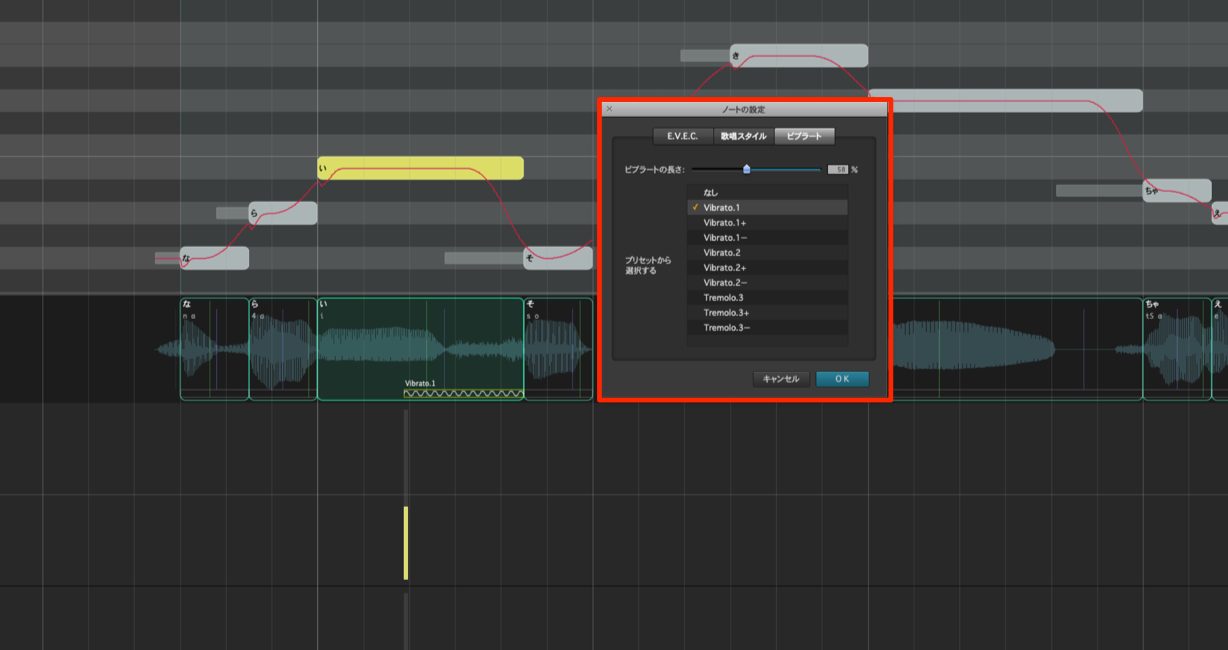Screen dimensions: 1228x650
Task: Pick the Tremolo.3+ preset
Action: point(768,312)
